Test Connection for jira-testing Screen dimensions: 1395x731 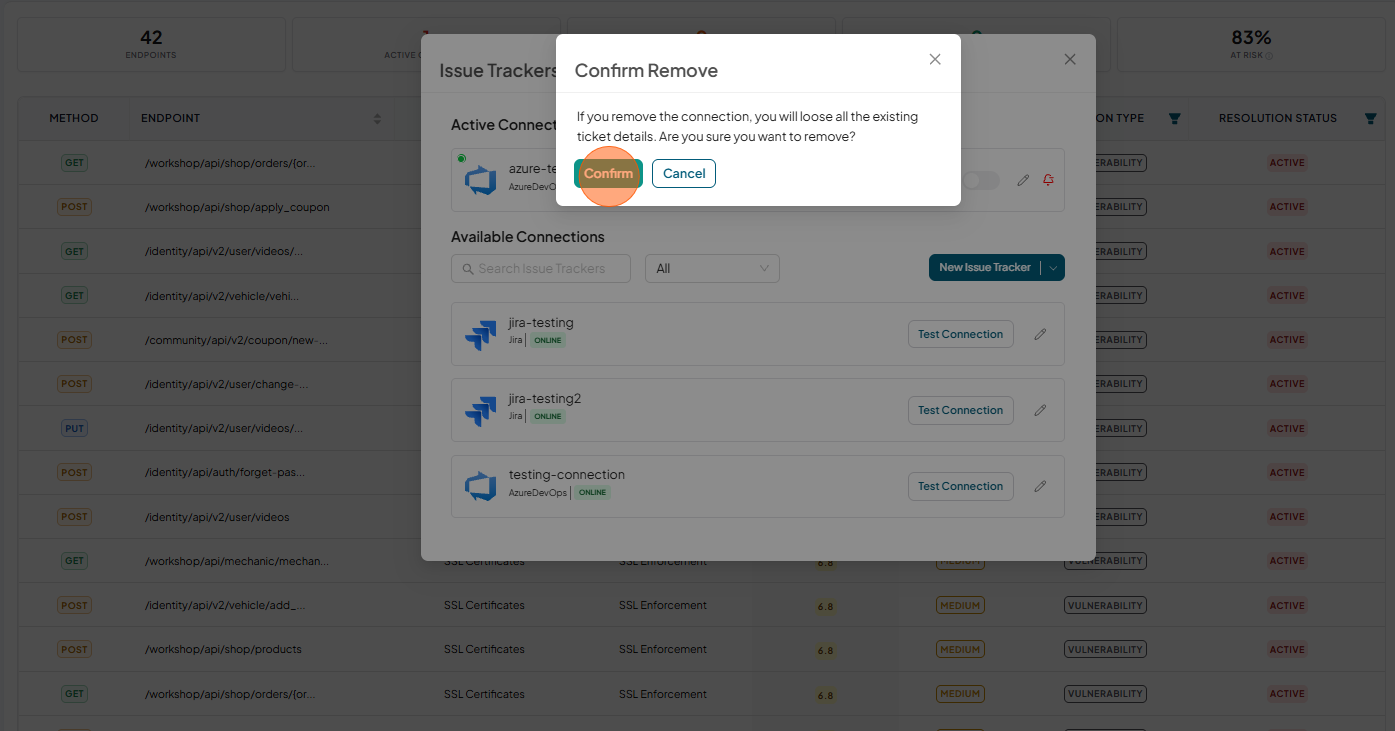[960, 334]
